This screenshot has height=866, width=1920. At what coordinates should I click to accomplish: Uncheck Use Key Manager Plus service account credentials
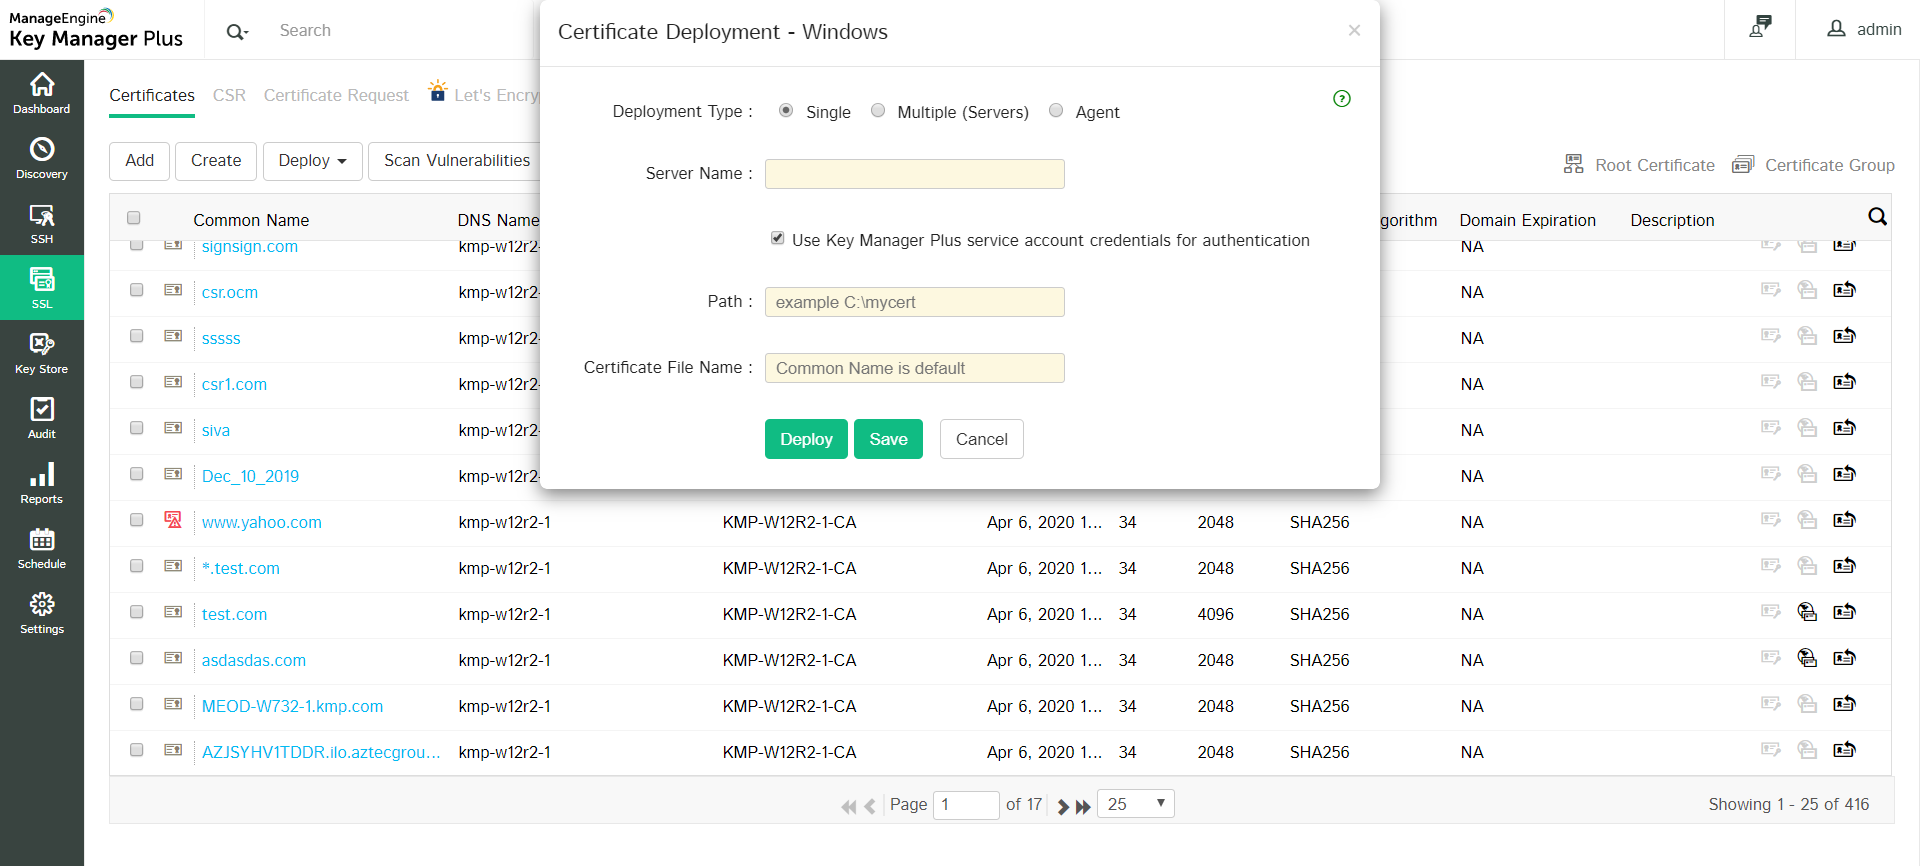click(777, 238)
